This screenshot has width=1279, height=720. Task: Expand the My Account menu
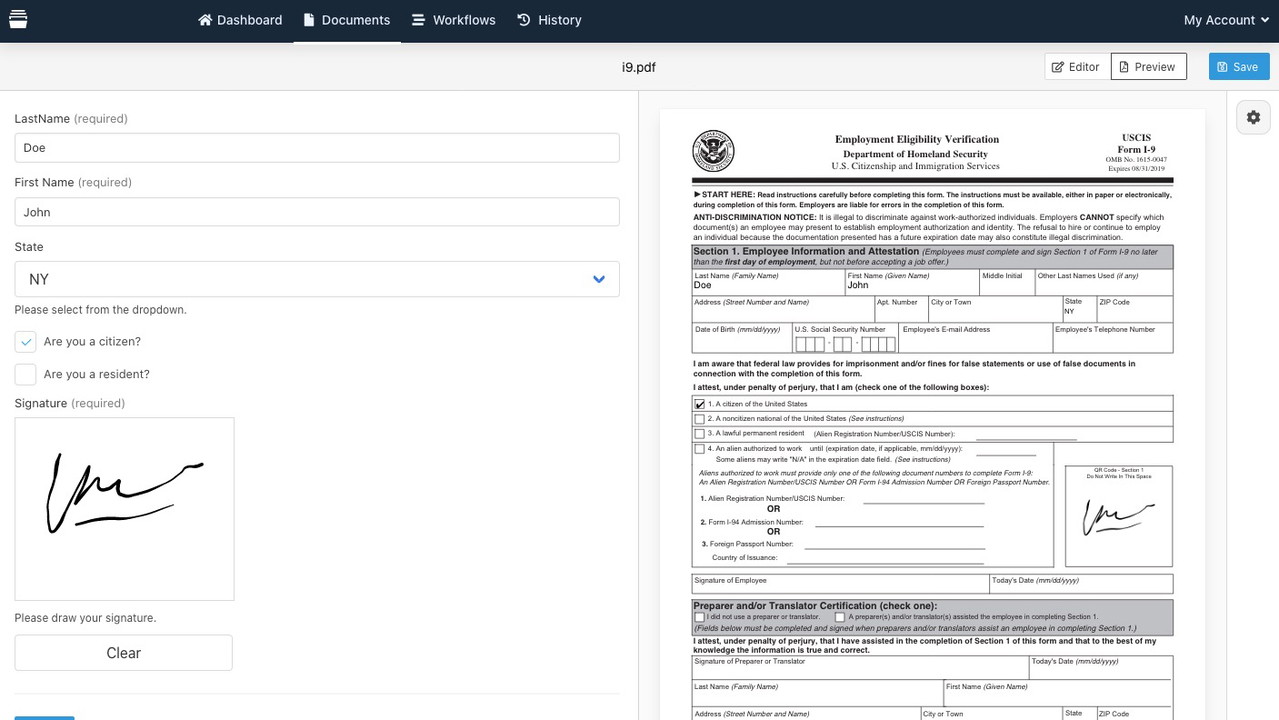click(x=1224, y=20)
